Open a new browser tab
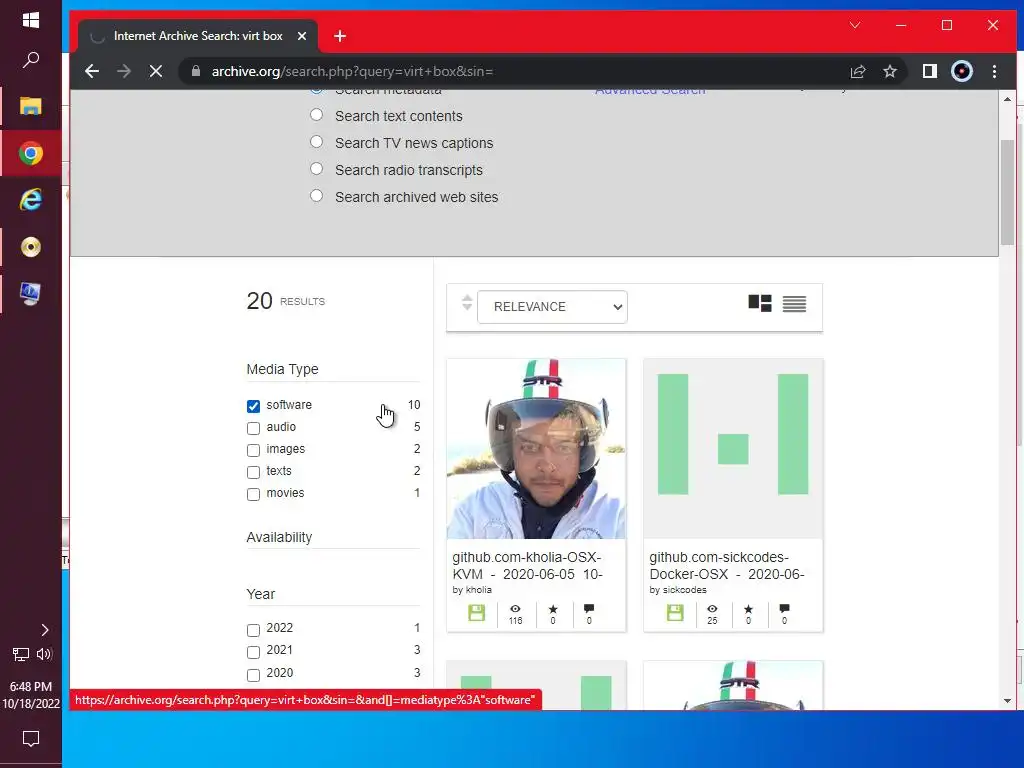Image resolution: width=1024 pixels, height=768 pixels. coord(340,36)
